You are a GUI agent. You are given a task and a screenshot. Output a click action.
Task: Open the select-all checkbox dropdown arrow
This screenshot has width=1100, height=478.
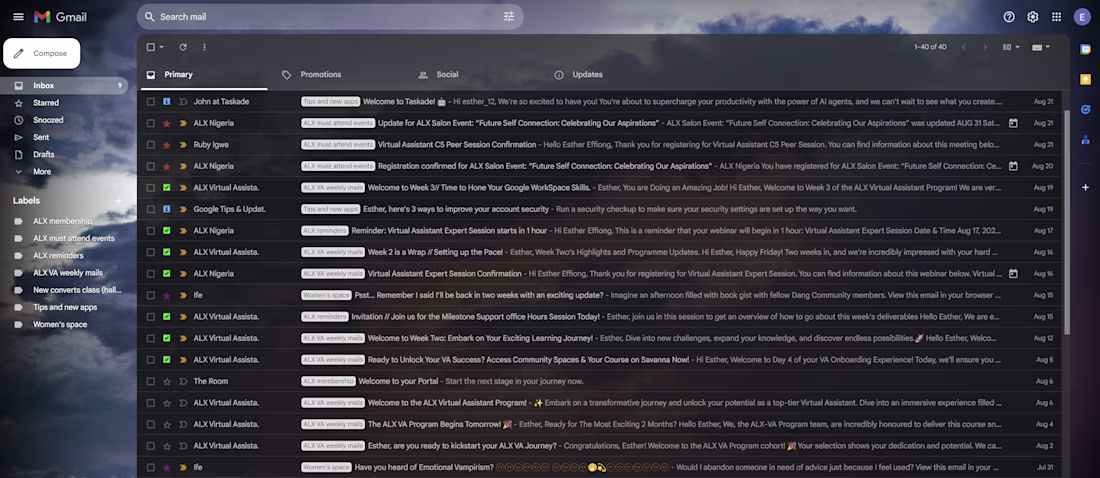pos(162,47)
